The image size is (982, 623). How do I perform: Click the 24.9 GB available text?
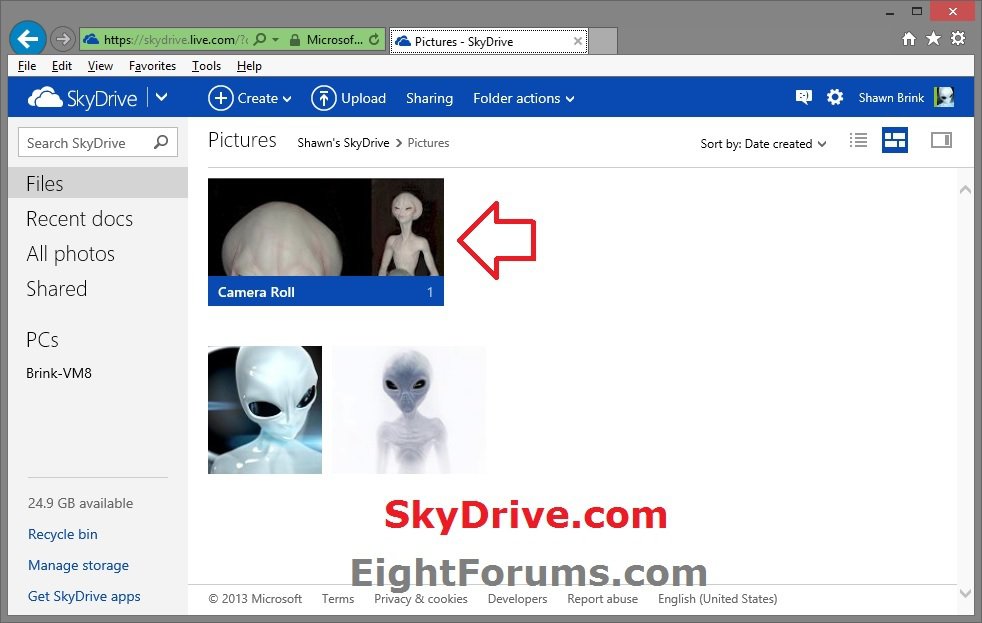click(80, 503)
